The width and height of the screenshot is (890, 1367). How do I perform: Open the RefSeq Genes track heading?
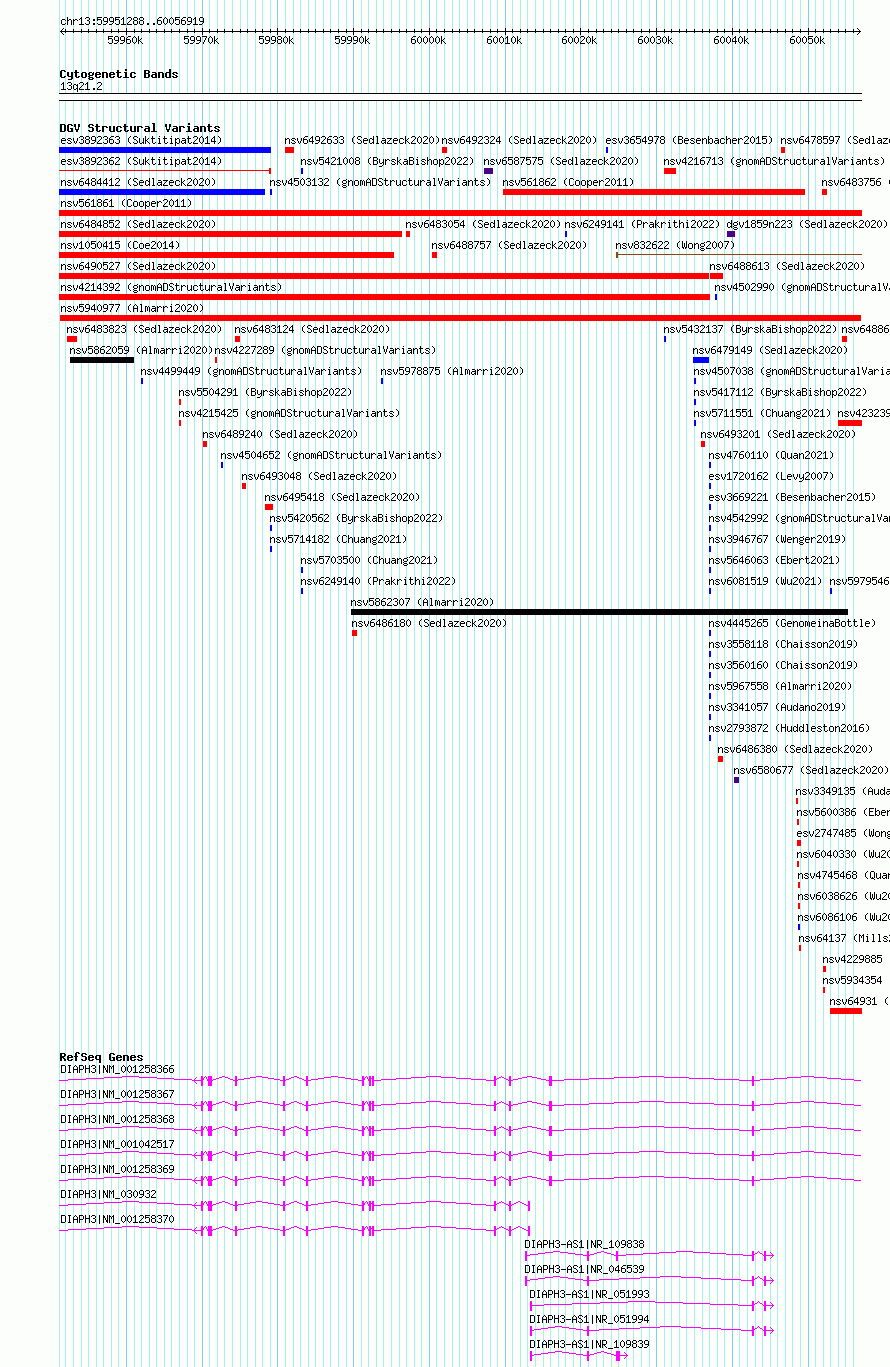(x=101, y=1057)
